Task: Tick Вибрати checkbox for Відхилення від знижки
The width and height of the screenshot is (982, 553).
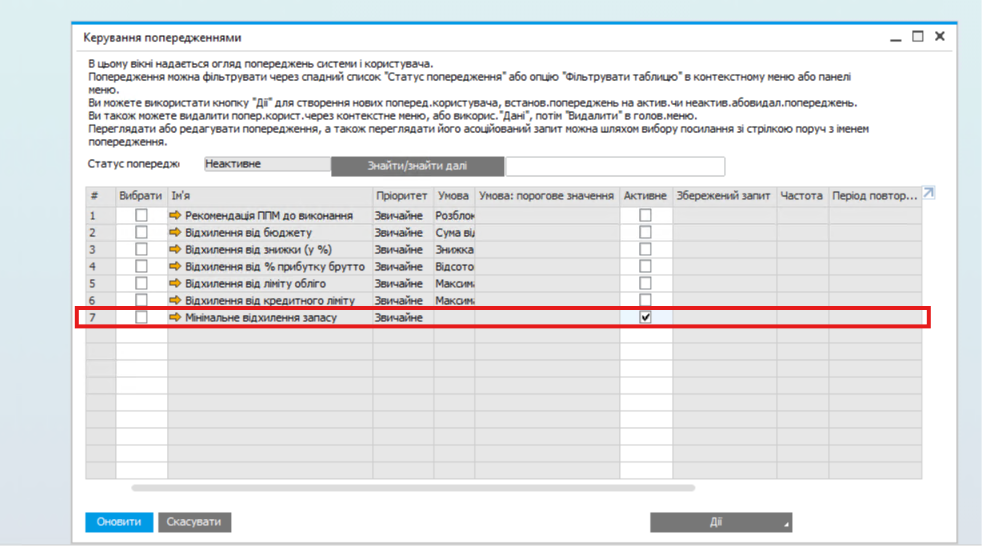Action: pyautogui.click(x=142, y=249)
